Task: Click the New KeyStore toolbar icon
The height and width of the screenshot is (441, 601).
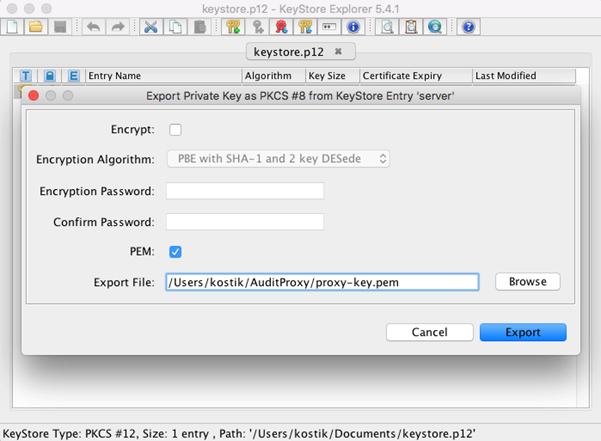Action: (x=12, y=27)
